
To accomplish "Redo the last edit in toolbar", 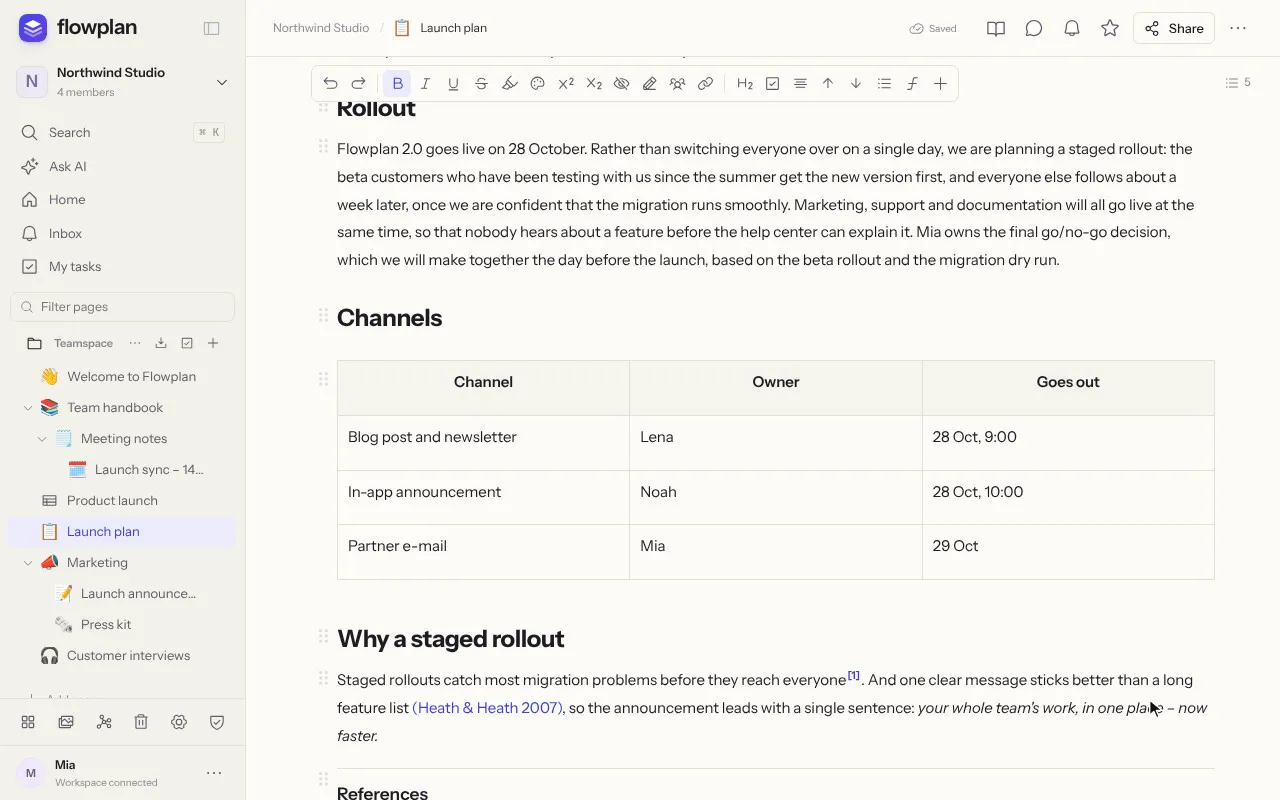I will point(358,84).
